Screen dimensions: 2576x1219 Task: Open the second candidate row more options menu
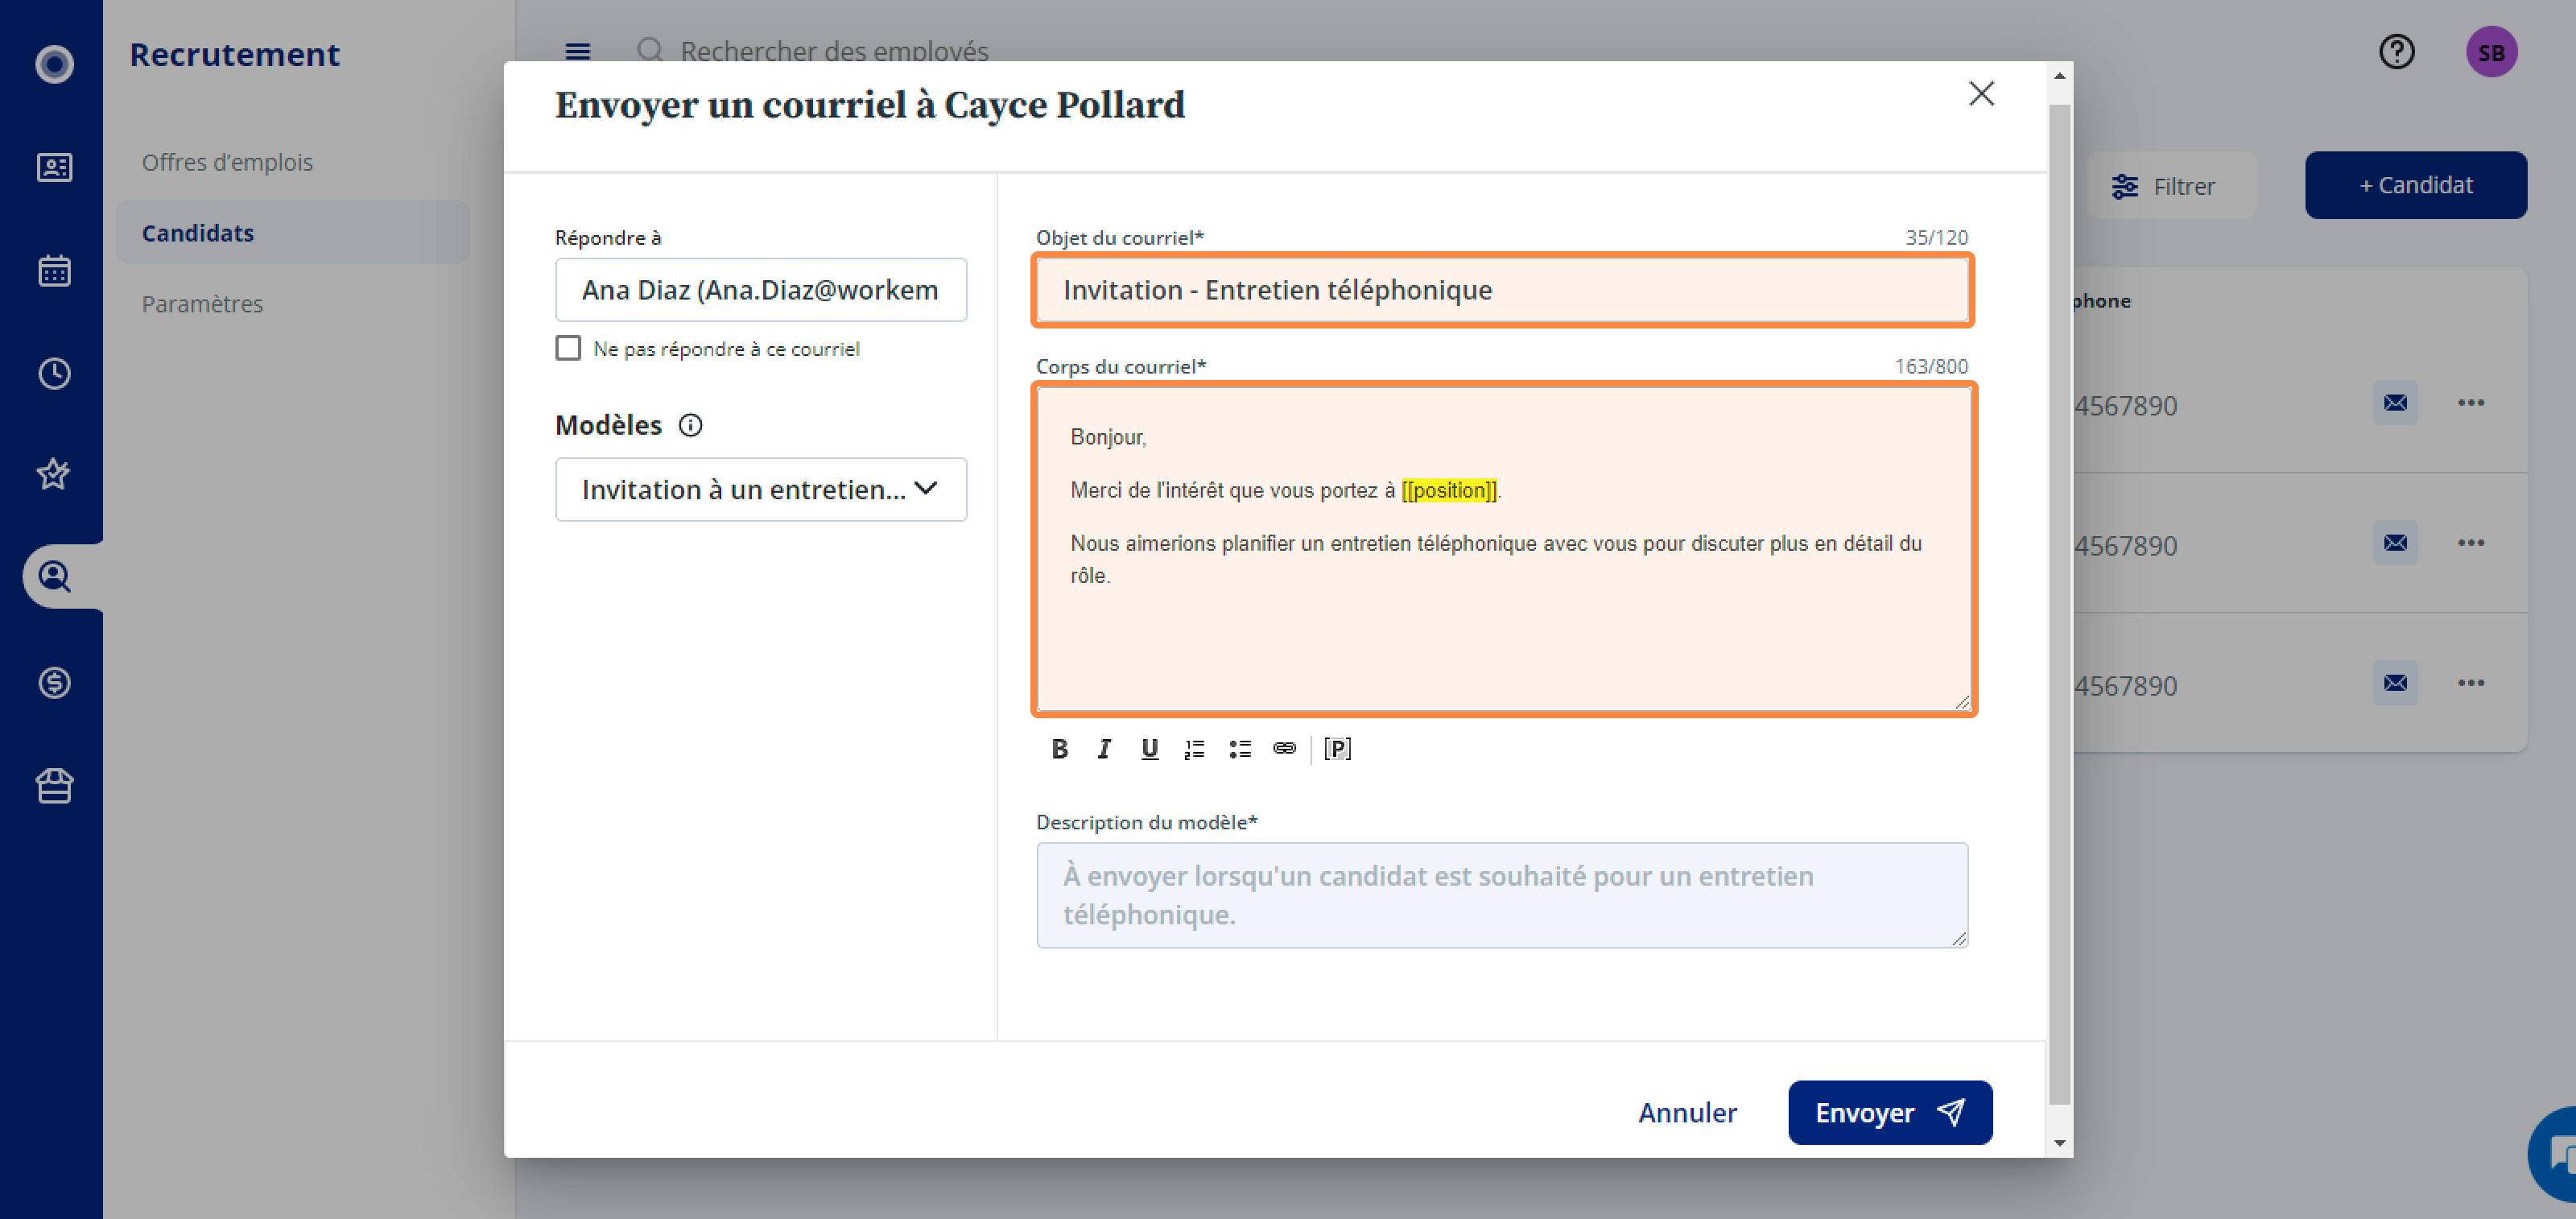pos(2471,542)
